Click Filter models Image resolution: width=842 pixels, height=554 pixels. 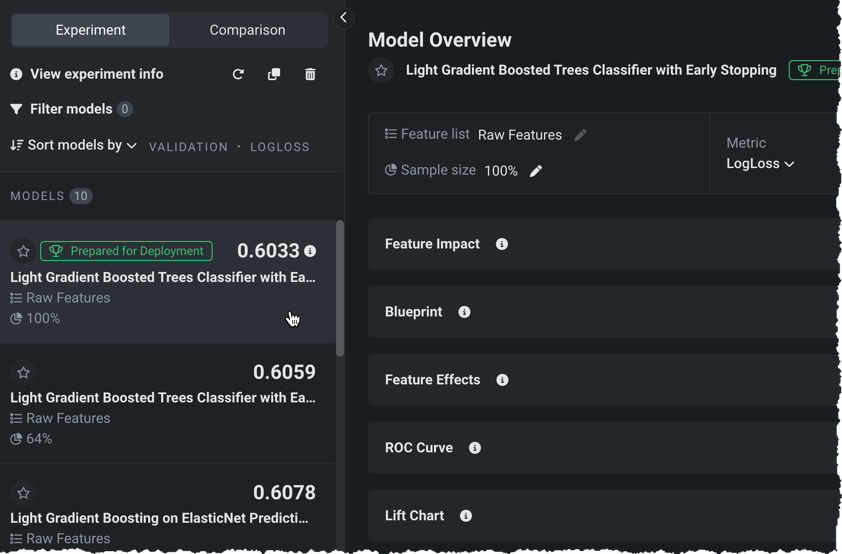[70, 109]
